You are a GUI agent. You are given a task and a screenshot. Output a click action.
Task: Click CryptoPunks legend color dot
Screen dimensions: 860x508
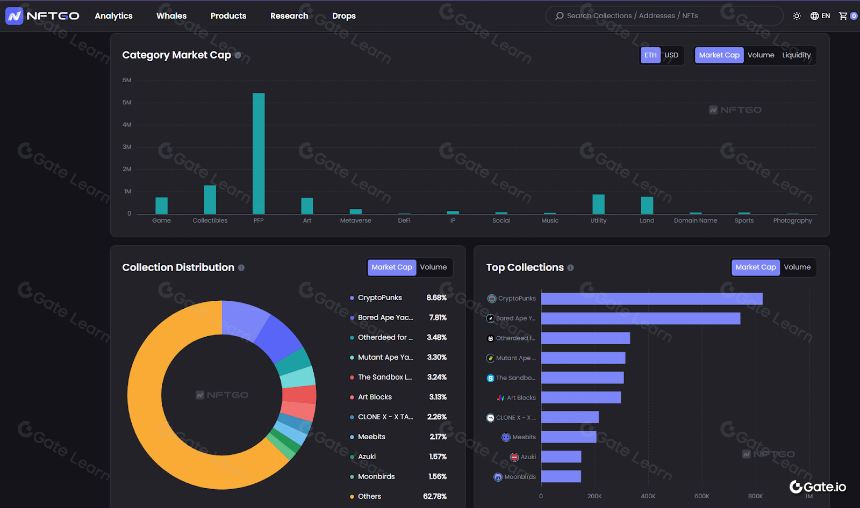(352, 298)
